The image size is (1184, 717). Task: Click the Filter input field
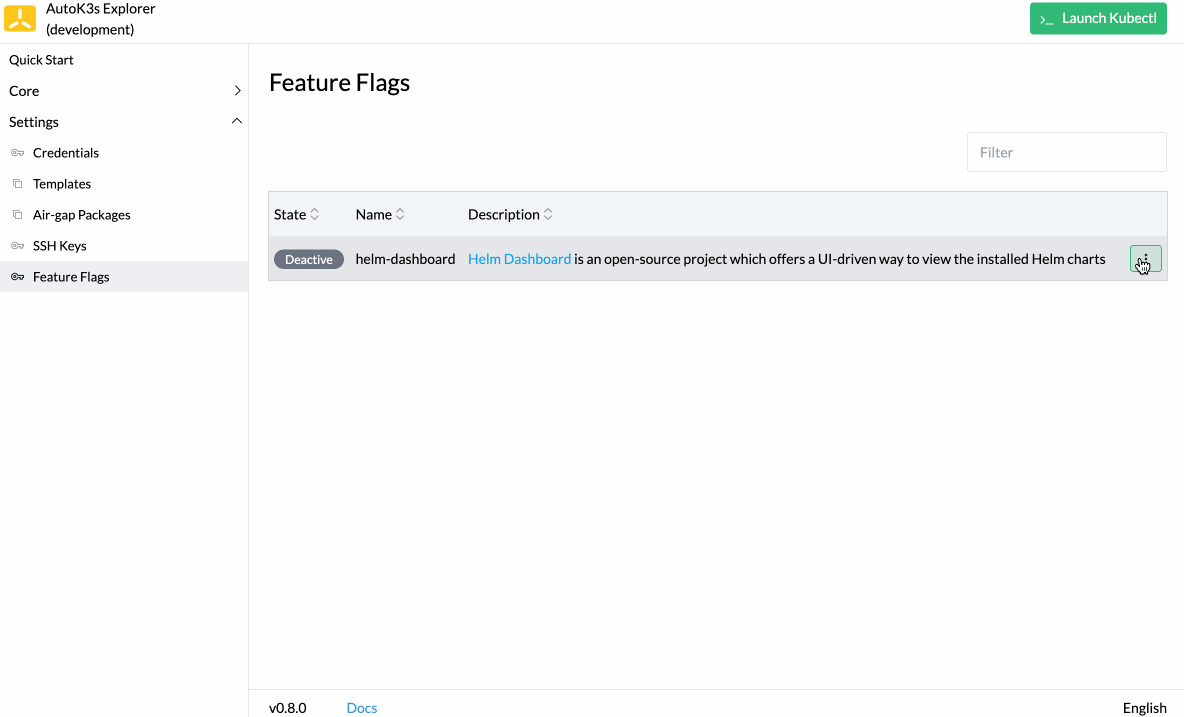point(1066,151)
